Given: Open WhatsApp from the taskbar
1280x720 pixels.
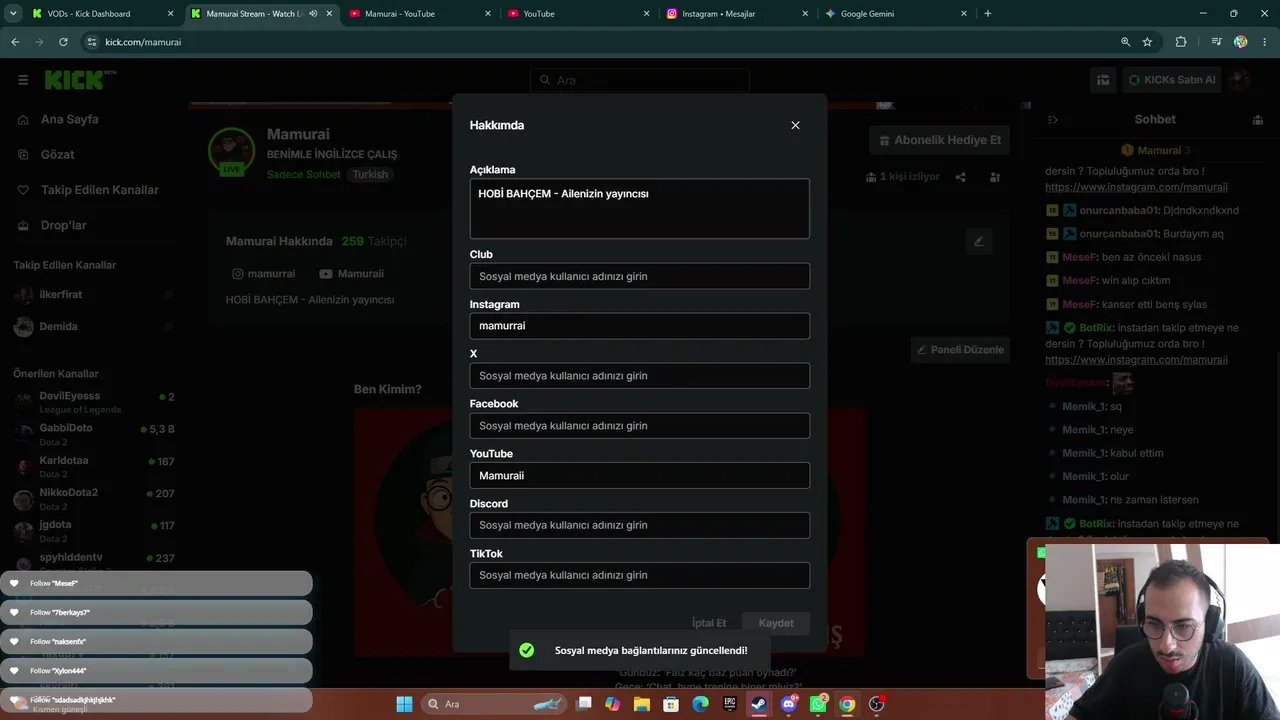Looking at the screenshot, I should point(818,704).
